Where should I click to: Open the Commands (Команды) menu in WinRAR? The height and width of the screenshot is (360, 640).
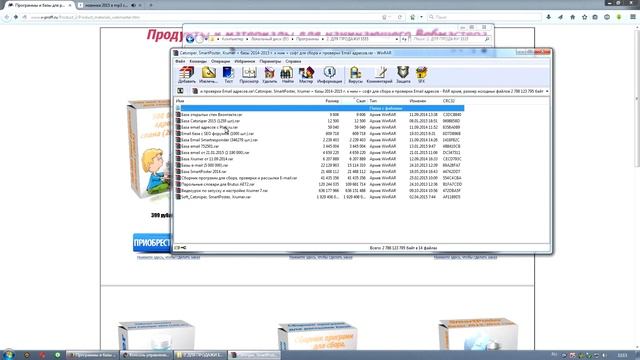tap(198, 61)
